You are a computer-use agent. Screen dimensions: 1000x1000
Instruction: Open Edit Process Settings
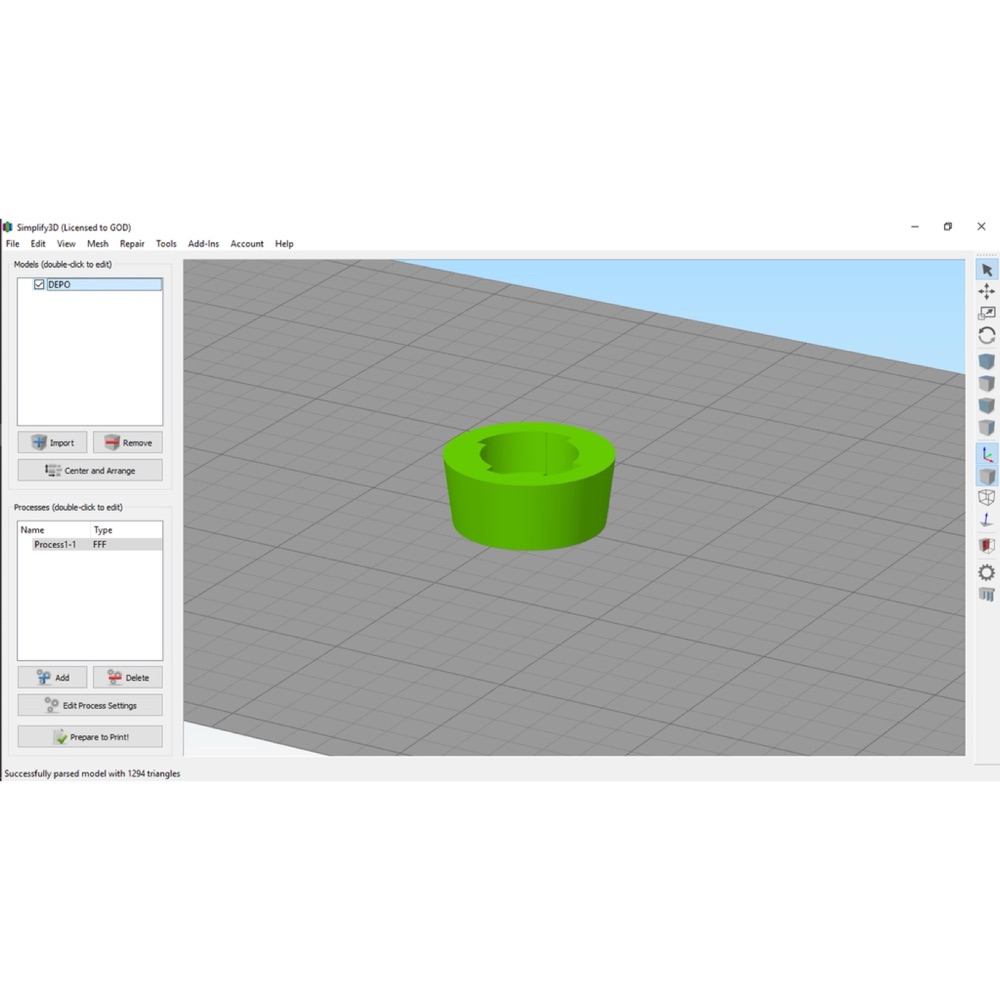(90, 705)
